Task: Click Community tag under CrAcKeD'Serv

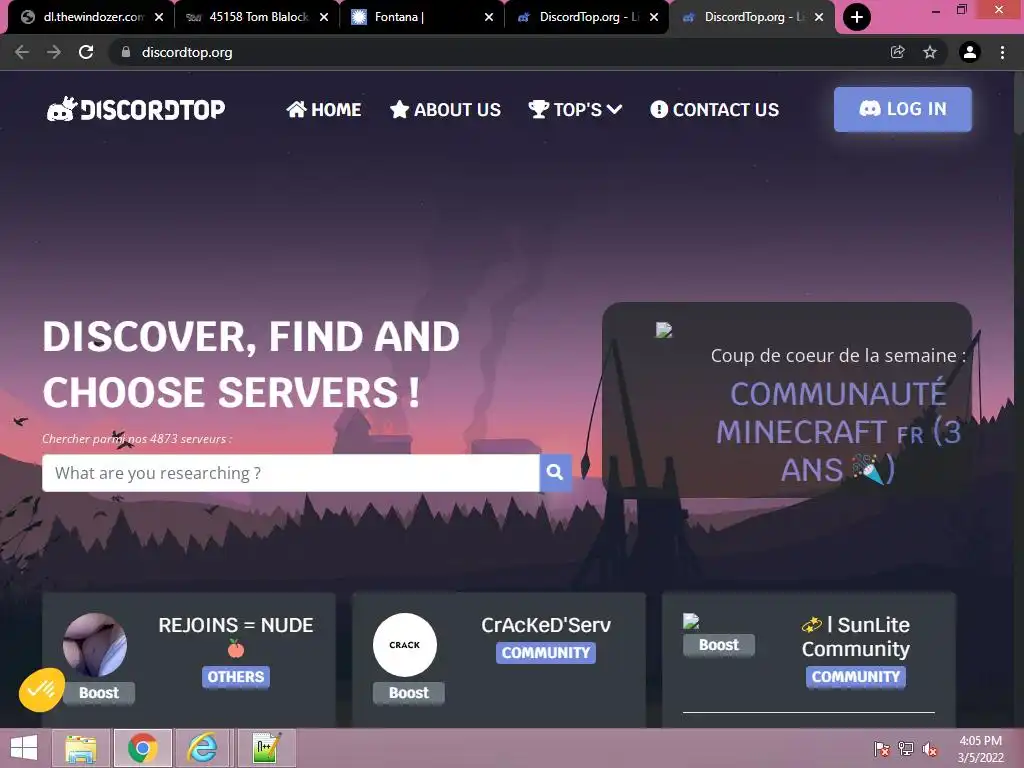Action: [546, 652]
